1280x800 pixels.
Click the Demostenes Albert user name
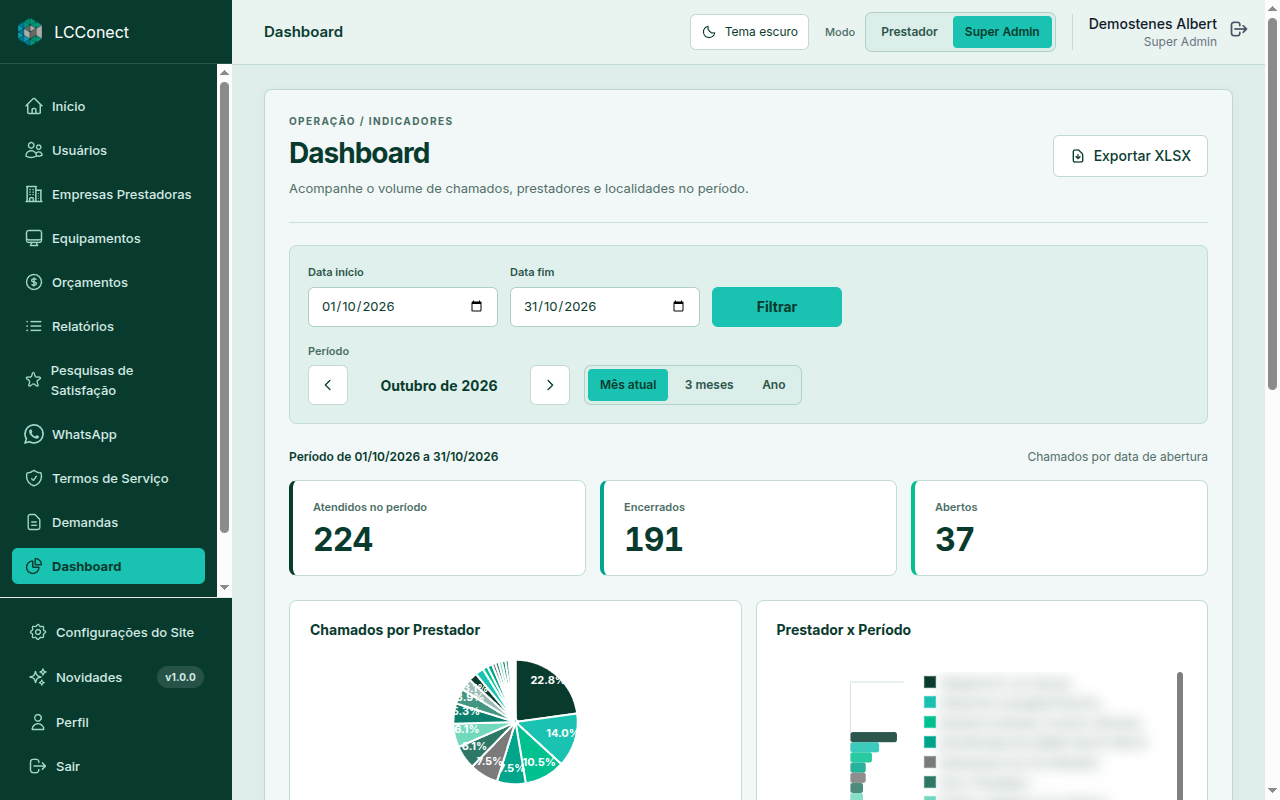coord(1152,24)
